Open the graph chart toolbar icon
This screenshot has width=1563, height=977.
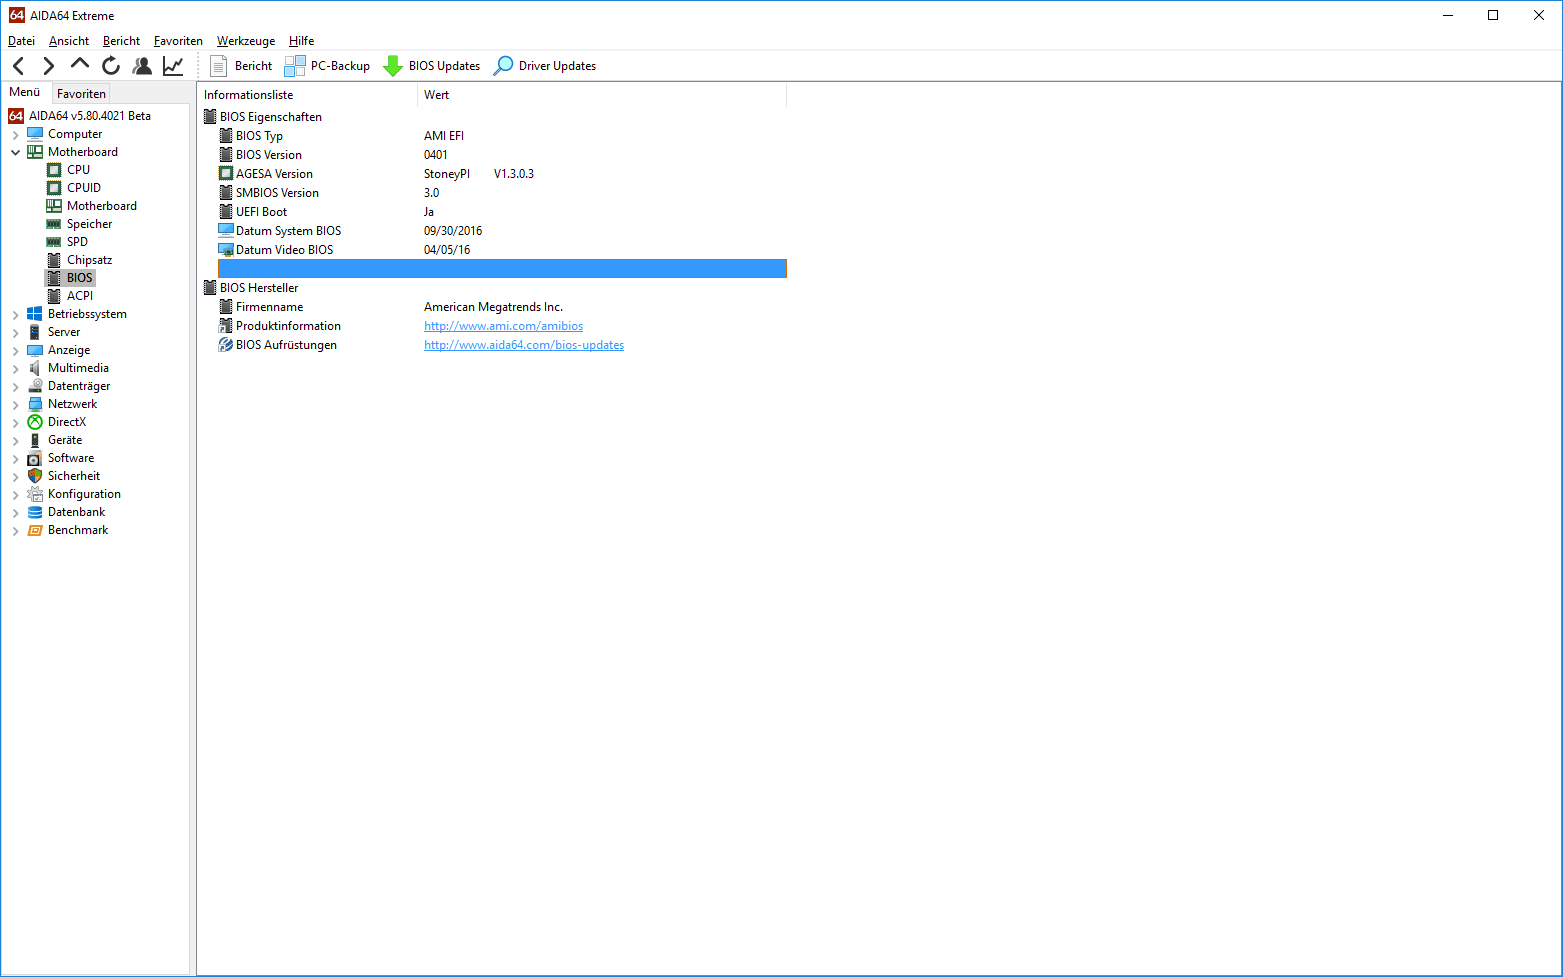tap(173, 66)
